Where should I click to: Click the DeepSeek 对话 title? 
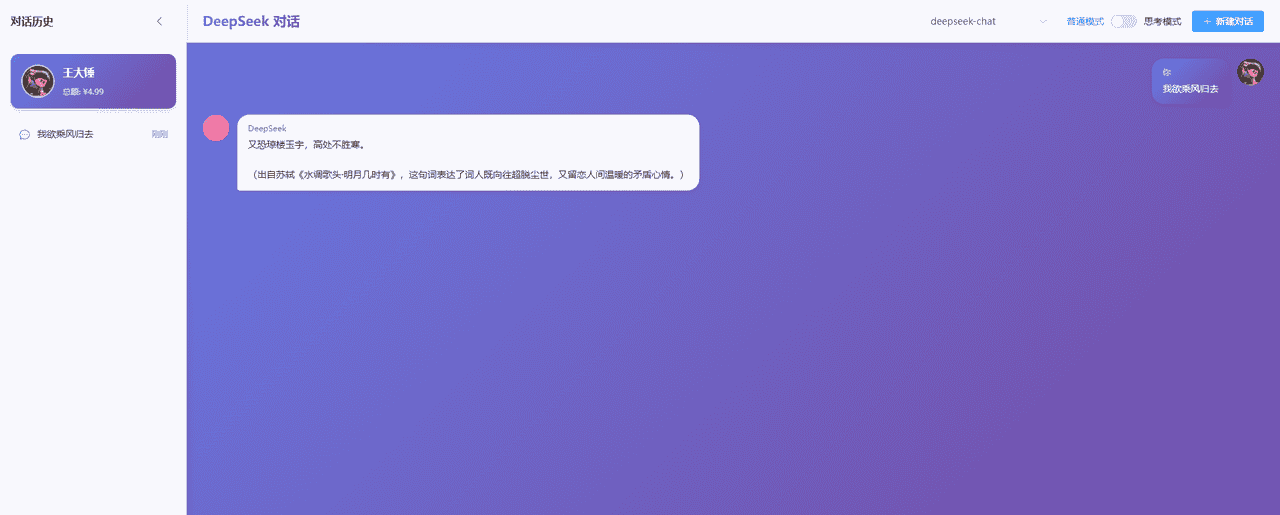click(251, 21)
